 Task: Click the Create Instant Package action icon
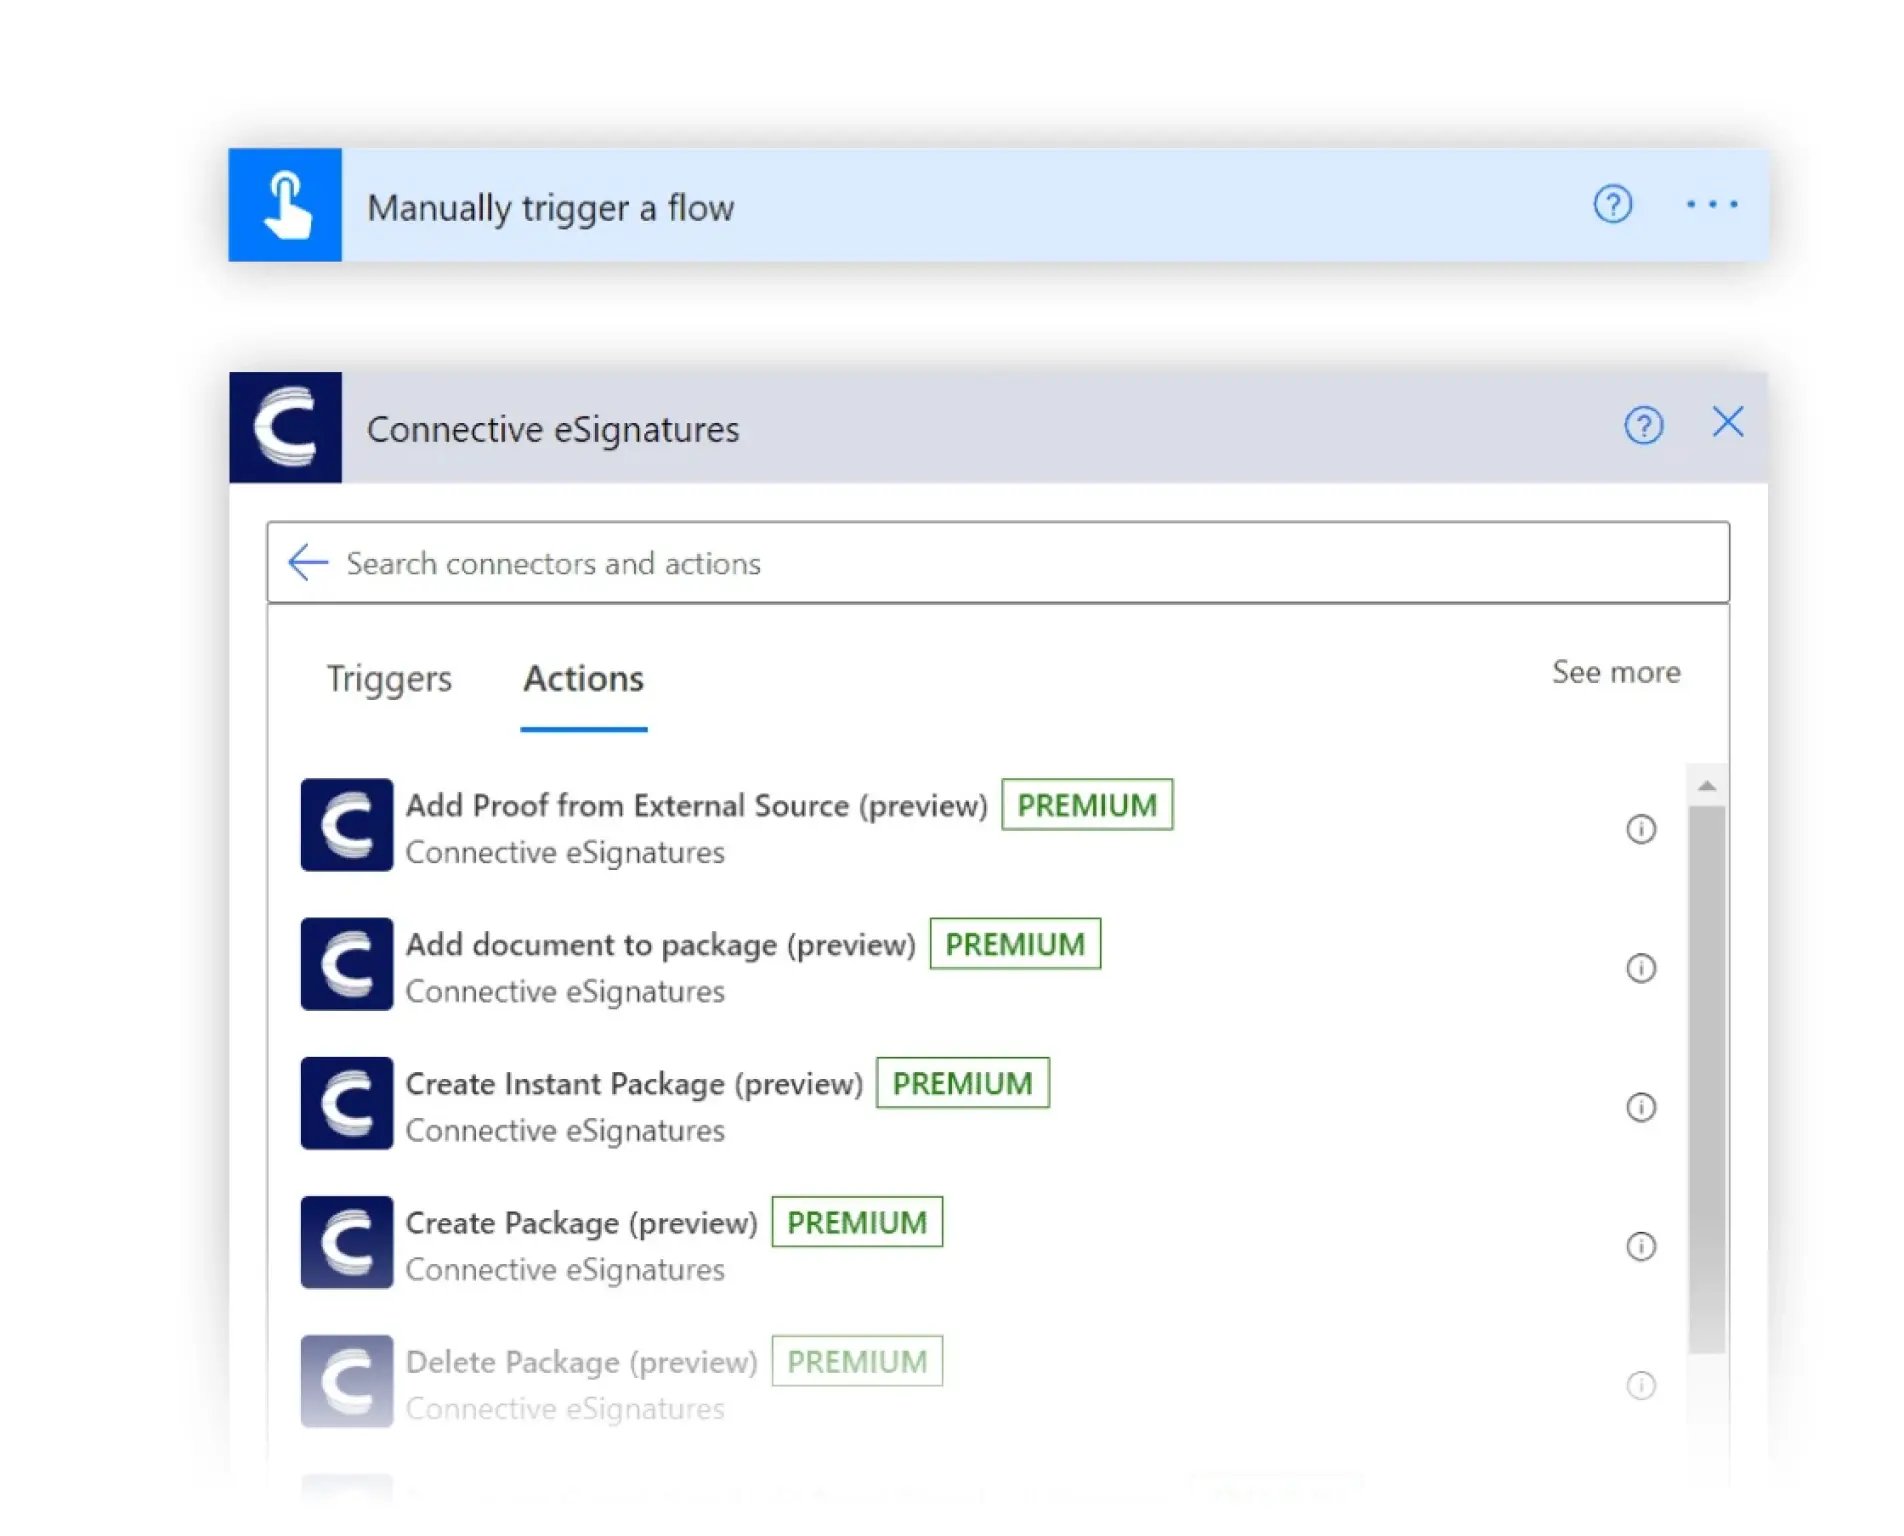[x=346, y=1104]
